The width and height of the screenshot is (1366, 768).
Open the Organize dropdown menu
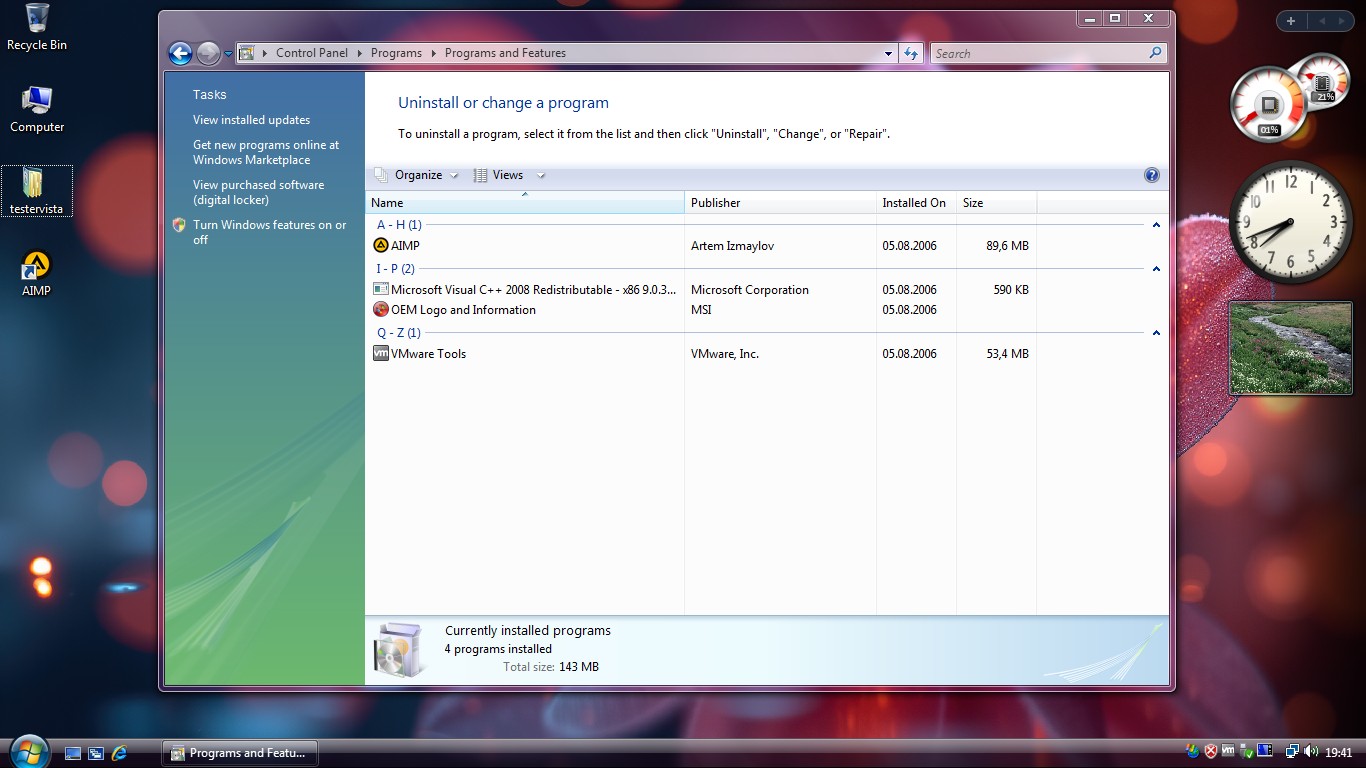[417, 175]
